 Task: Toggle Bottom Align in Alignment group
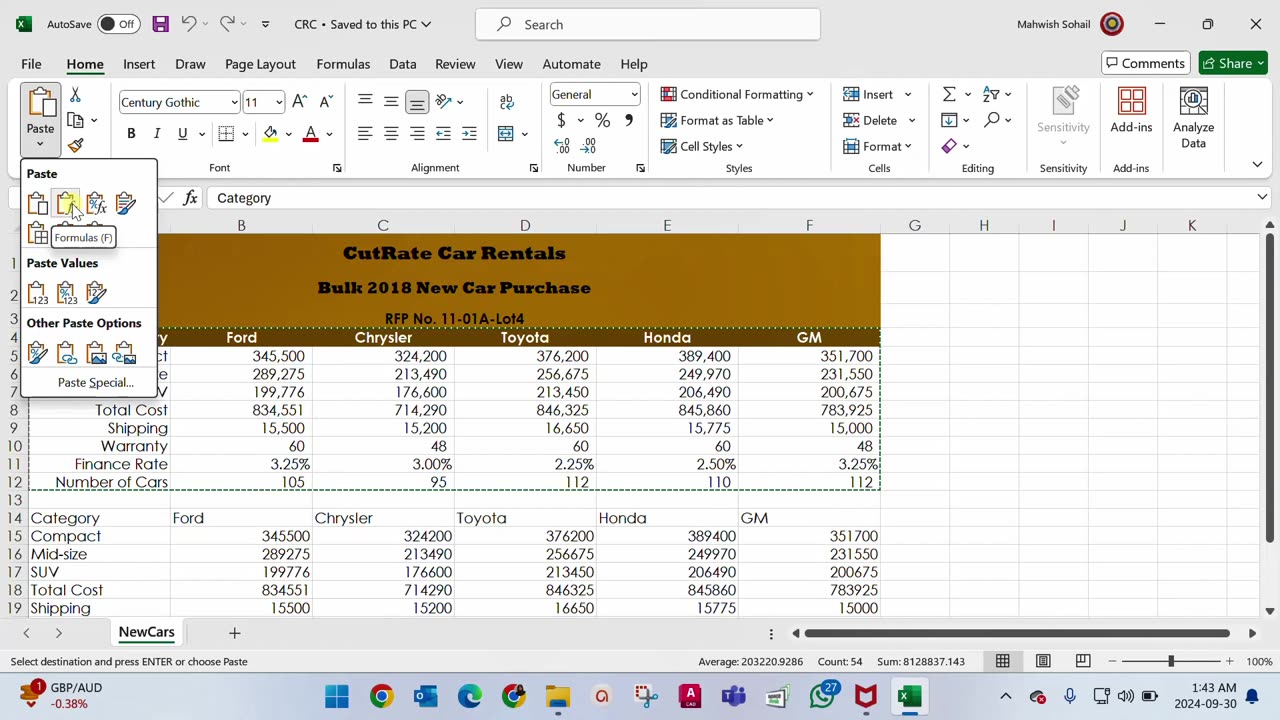point(417,102)
